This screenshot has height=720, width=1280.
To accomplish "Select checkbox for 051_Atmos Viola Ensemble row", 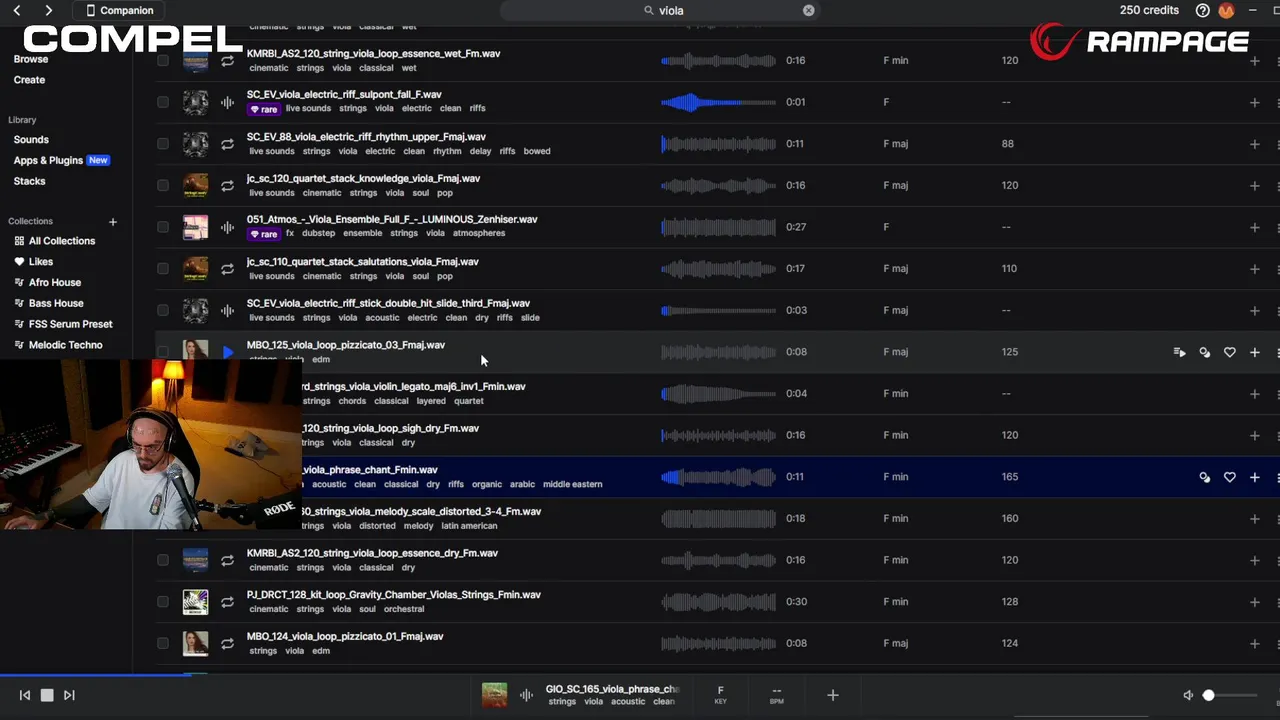I will pyautogui.click(x=163, y=227).
